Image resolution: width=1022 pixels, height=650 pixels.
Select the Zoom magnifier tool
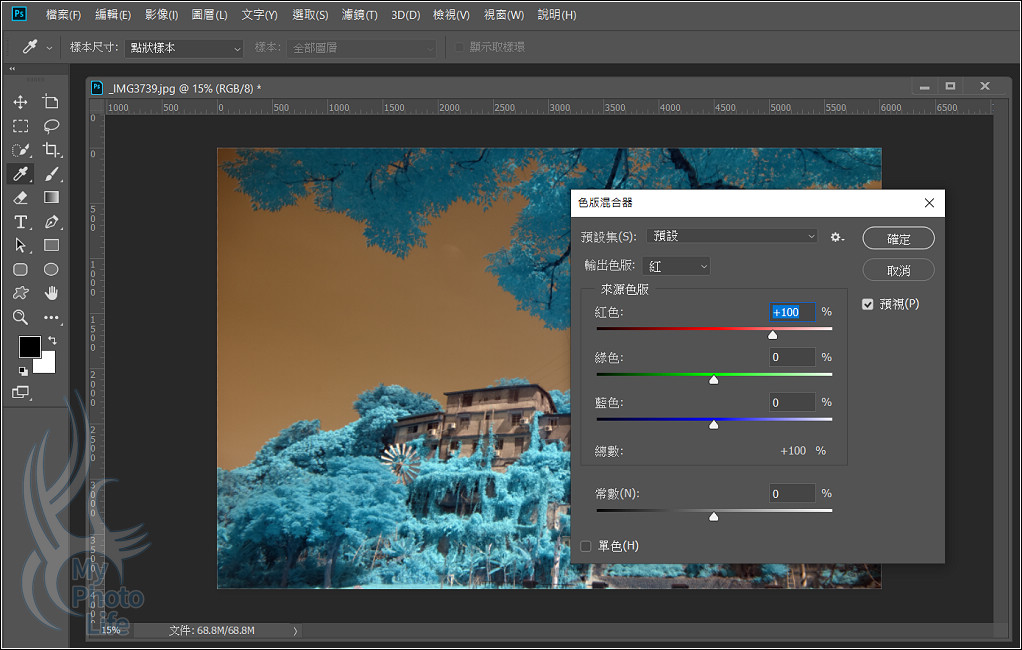point(20,318)
